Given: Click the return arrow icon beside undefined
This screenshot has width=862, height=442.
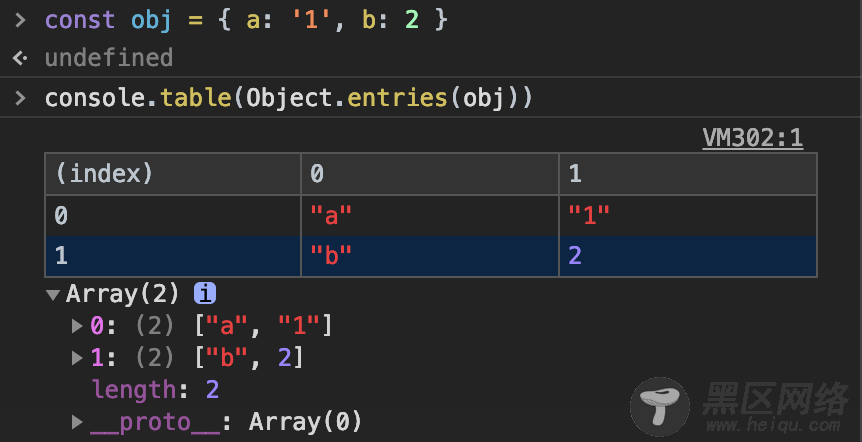Looking at the screenshot, I should (x=20, y=58).
